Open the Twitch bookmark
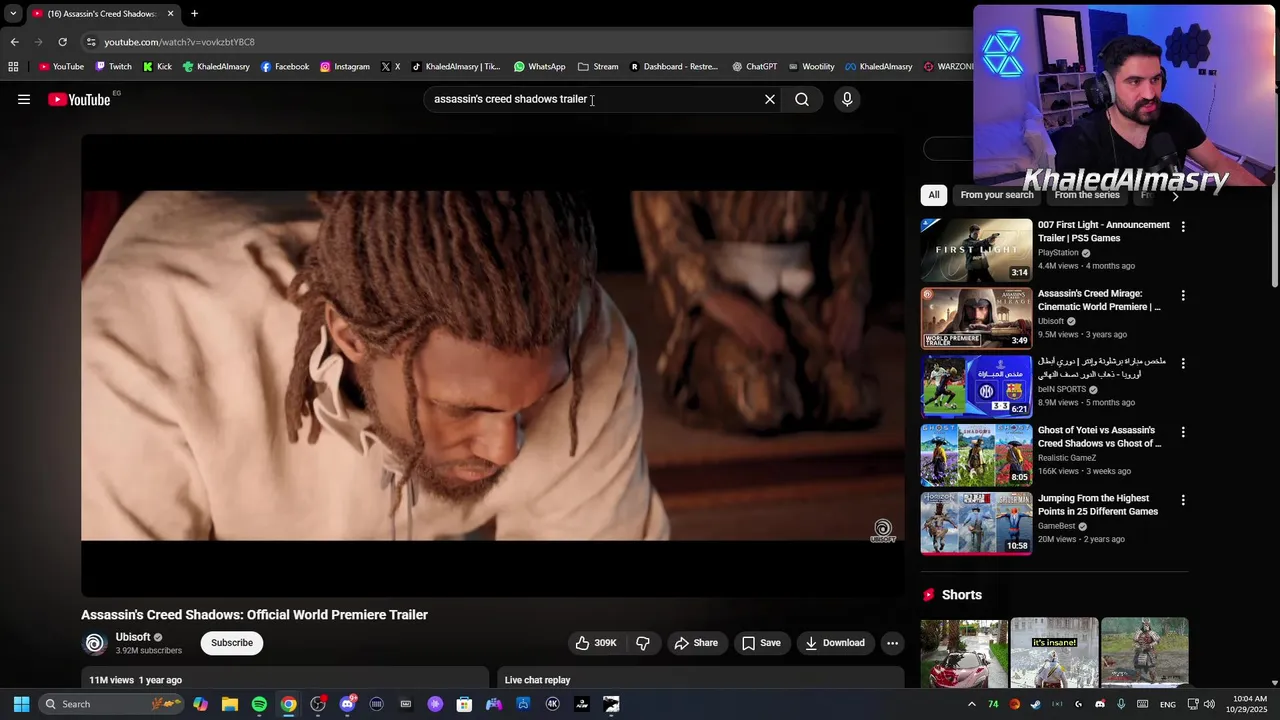 tap(113, 67)
